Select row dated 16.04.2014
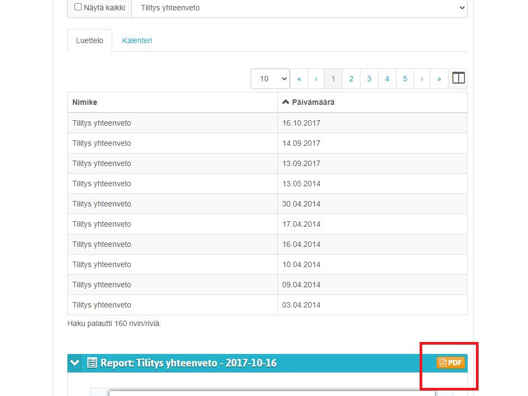 [x=267, y=244]
